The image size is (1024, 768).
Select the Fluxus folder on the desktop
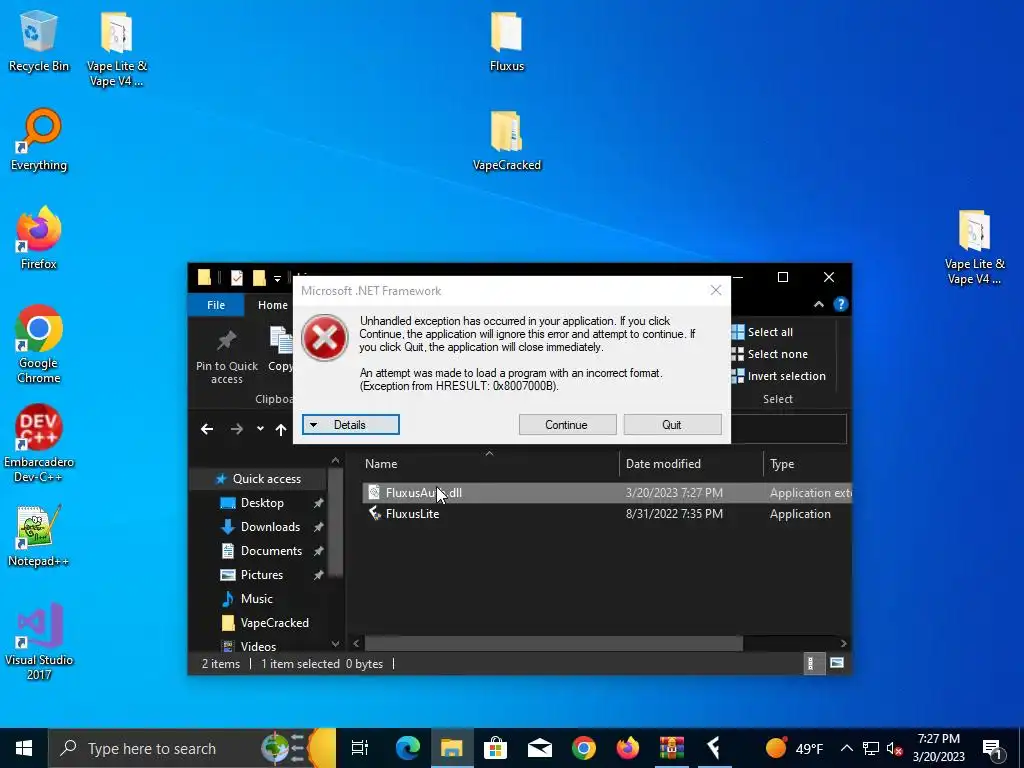(x=507, y=40)
